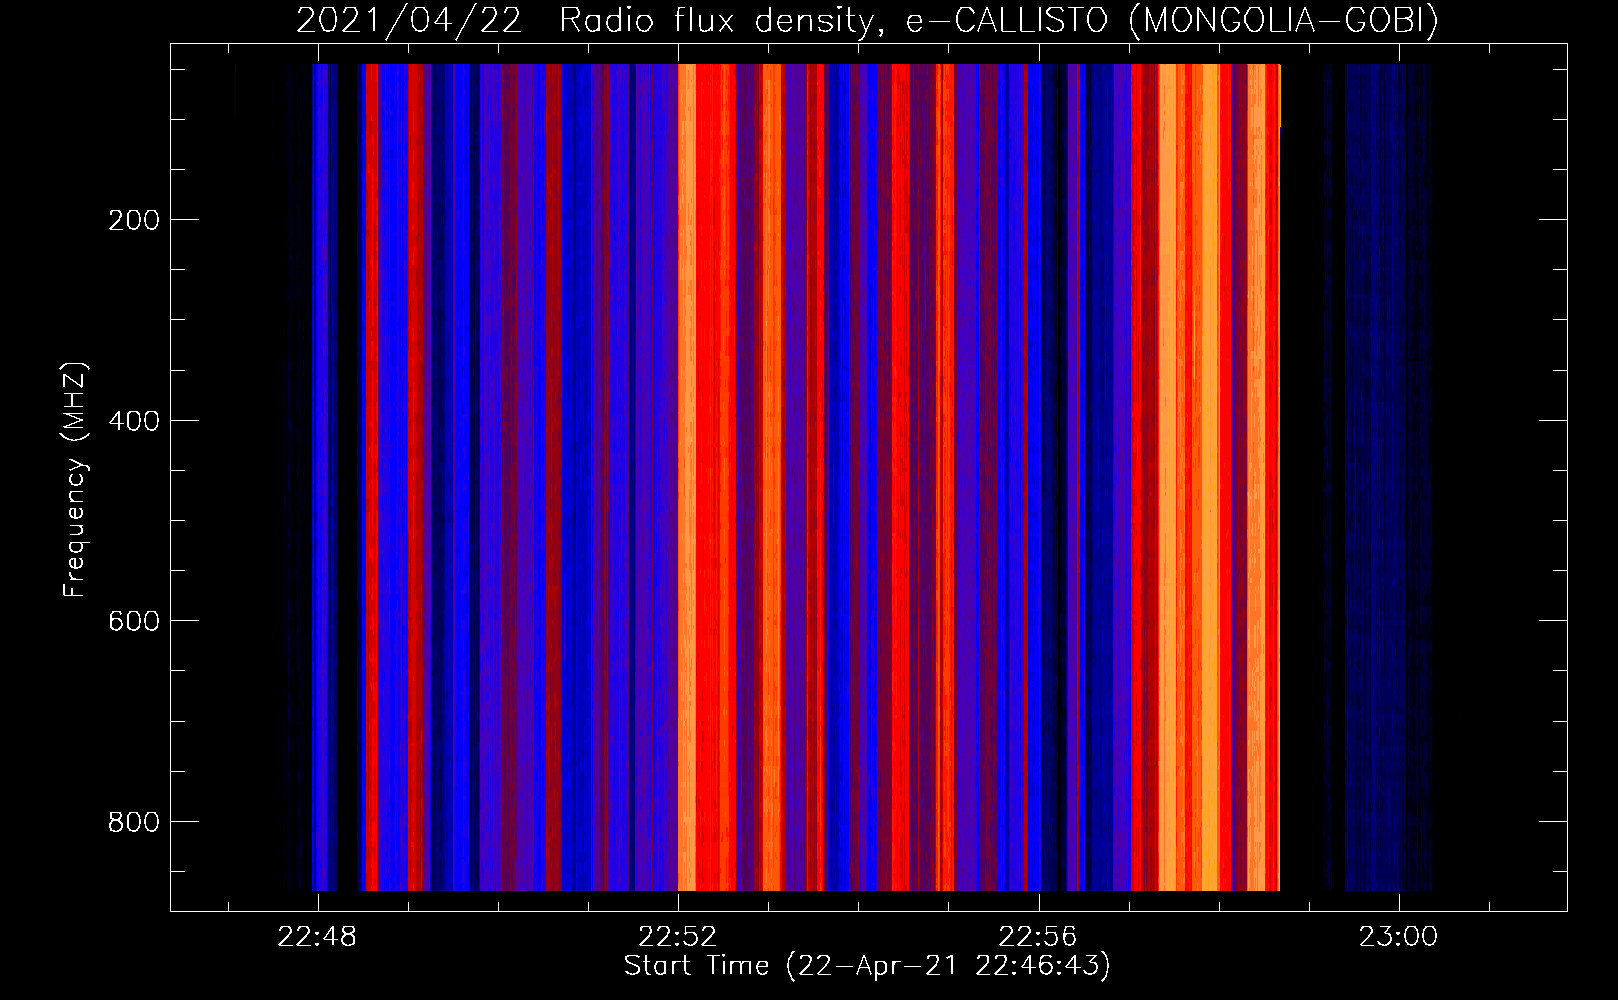Click the "22:56" time tick label
The image size is (1618, 1000).
[x=1038, y=937]
